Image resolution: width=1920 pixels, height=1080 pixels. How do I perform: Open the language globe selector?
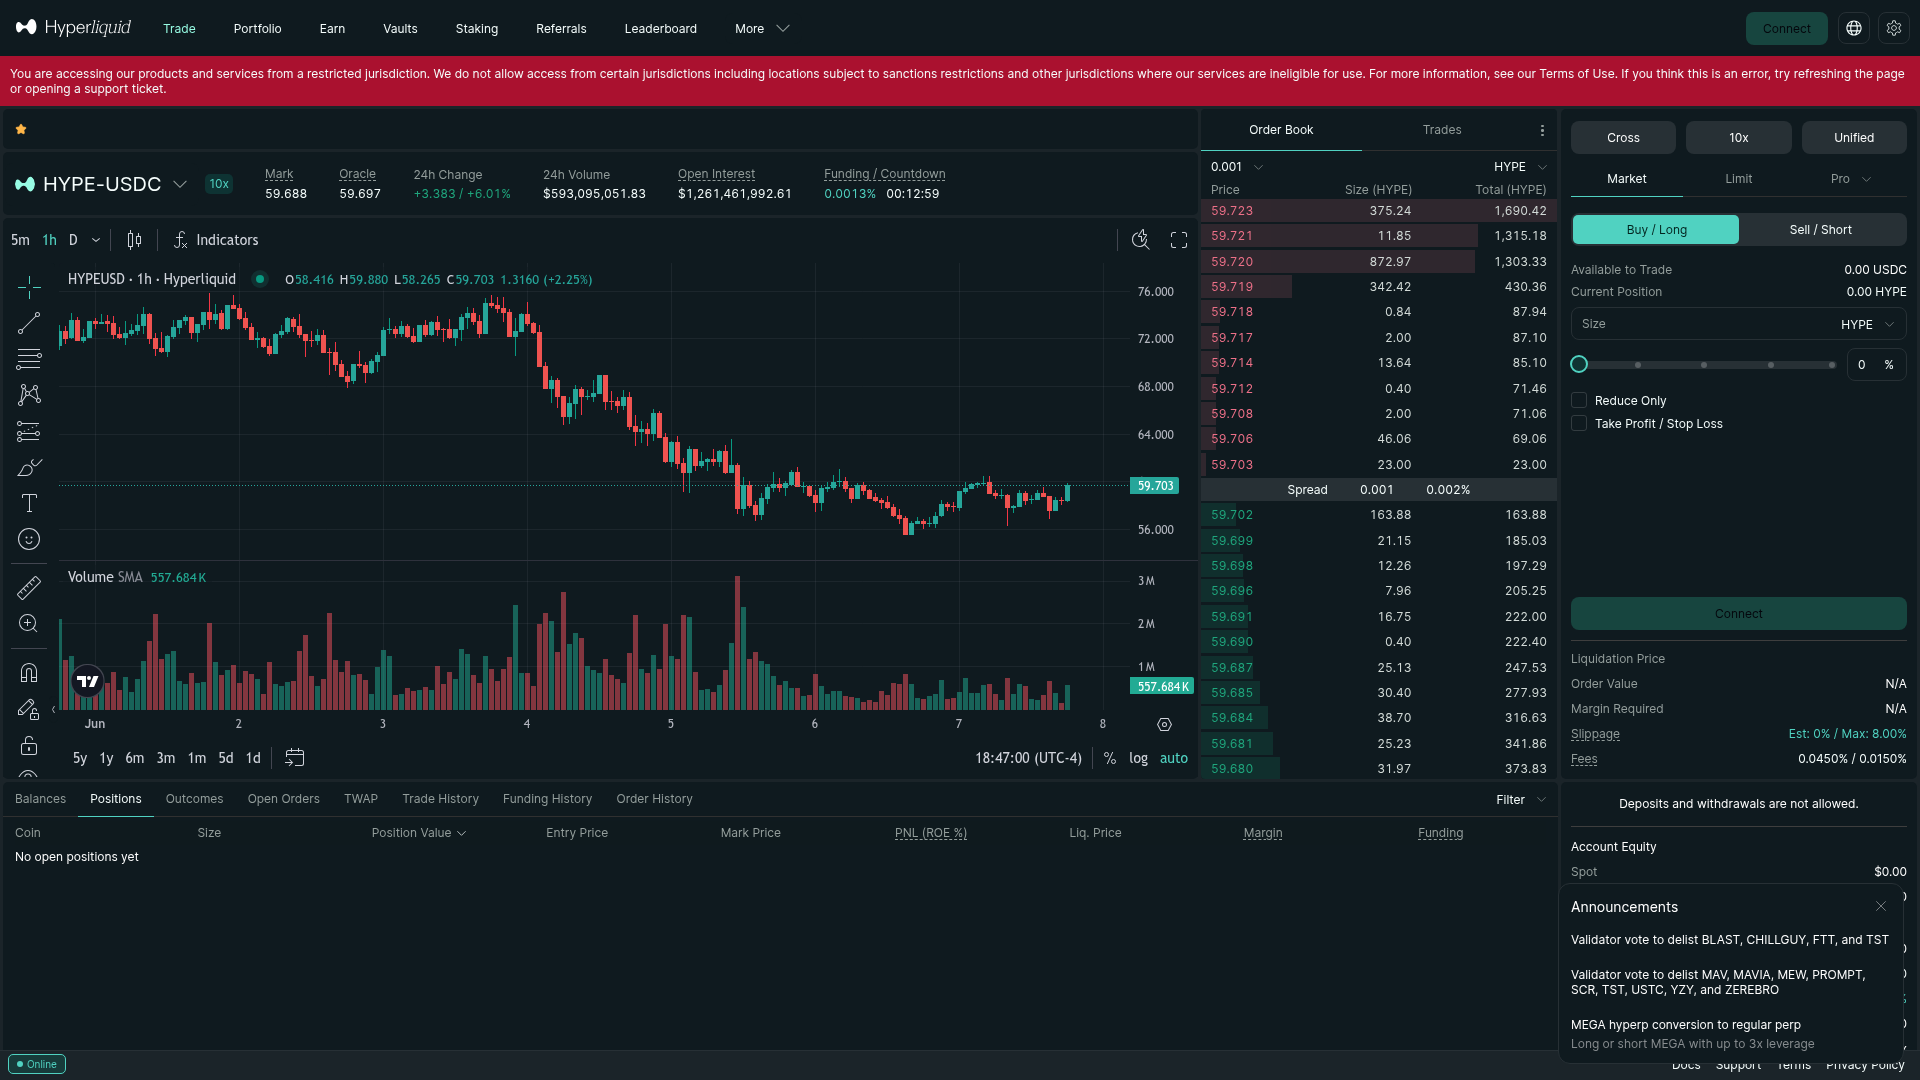(x=1854, y=28)
